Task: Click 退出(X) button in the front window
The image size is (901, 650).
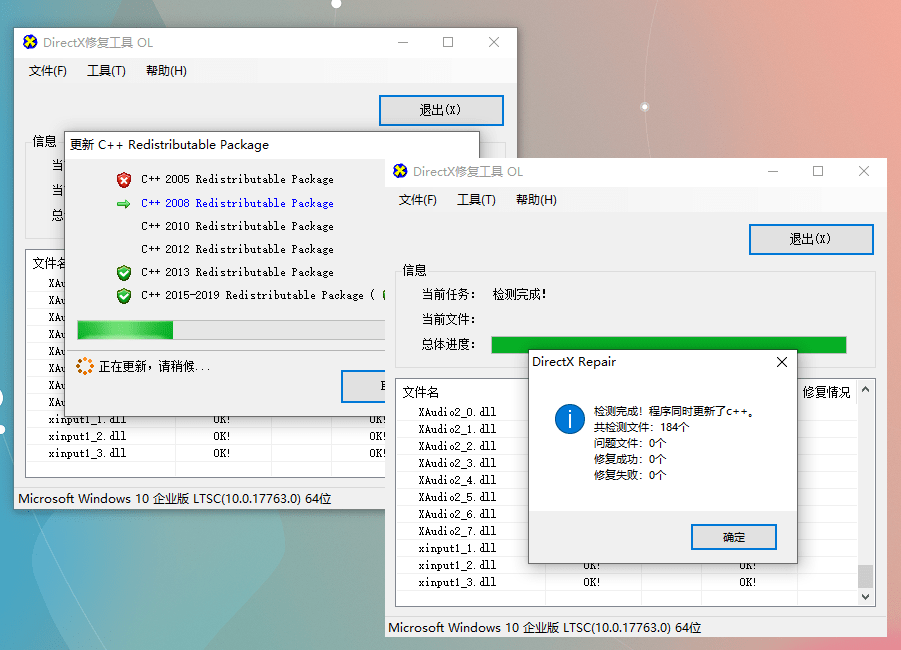Action: tap(811, 239)
